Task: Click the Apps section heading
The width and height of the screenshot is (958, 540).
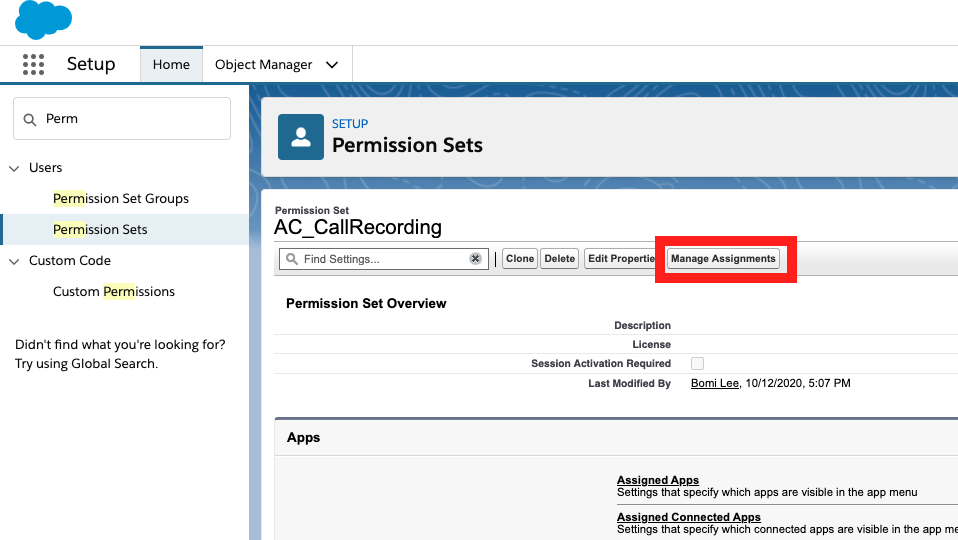Action: (304, 437)
